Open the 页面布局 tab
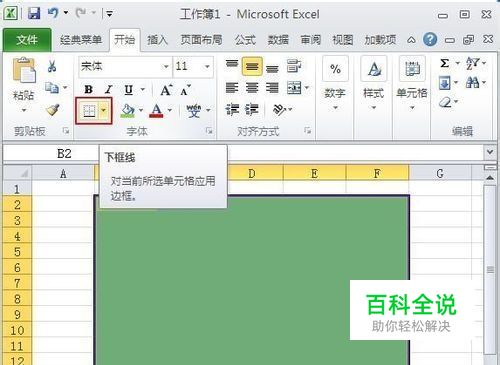The width and height of the screenshot is (500, 365). coord(201,40)
